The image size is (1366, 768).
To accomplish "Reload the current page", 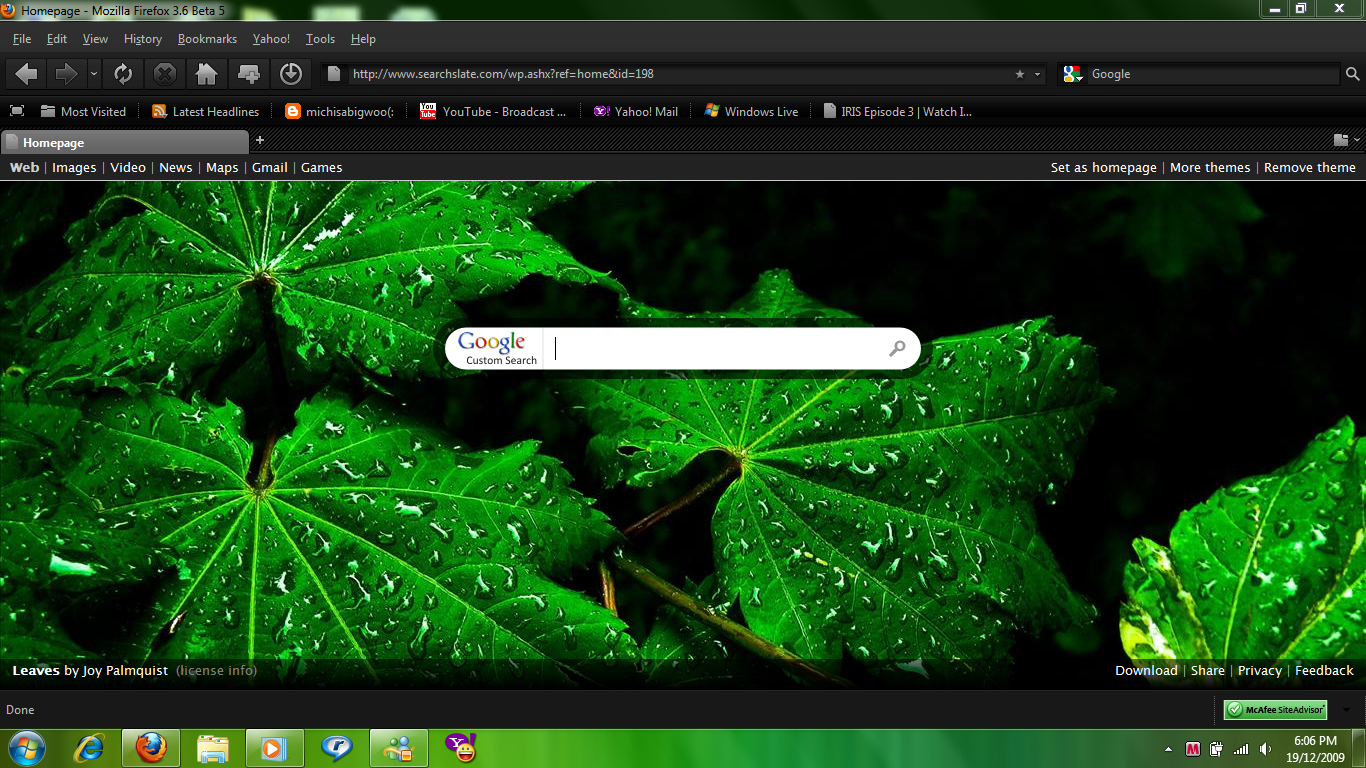I will [123, 74].
